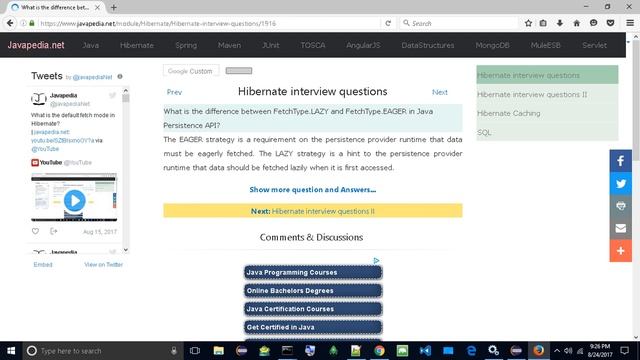Go to Firefox home page icon
The height and width of the screenshot is (360, 640).
tap(576, 23)
